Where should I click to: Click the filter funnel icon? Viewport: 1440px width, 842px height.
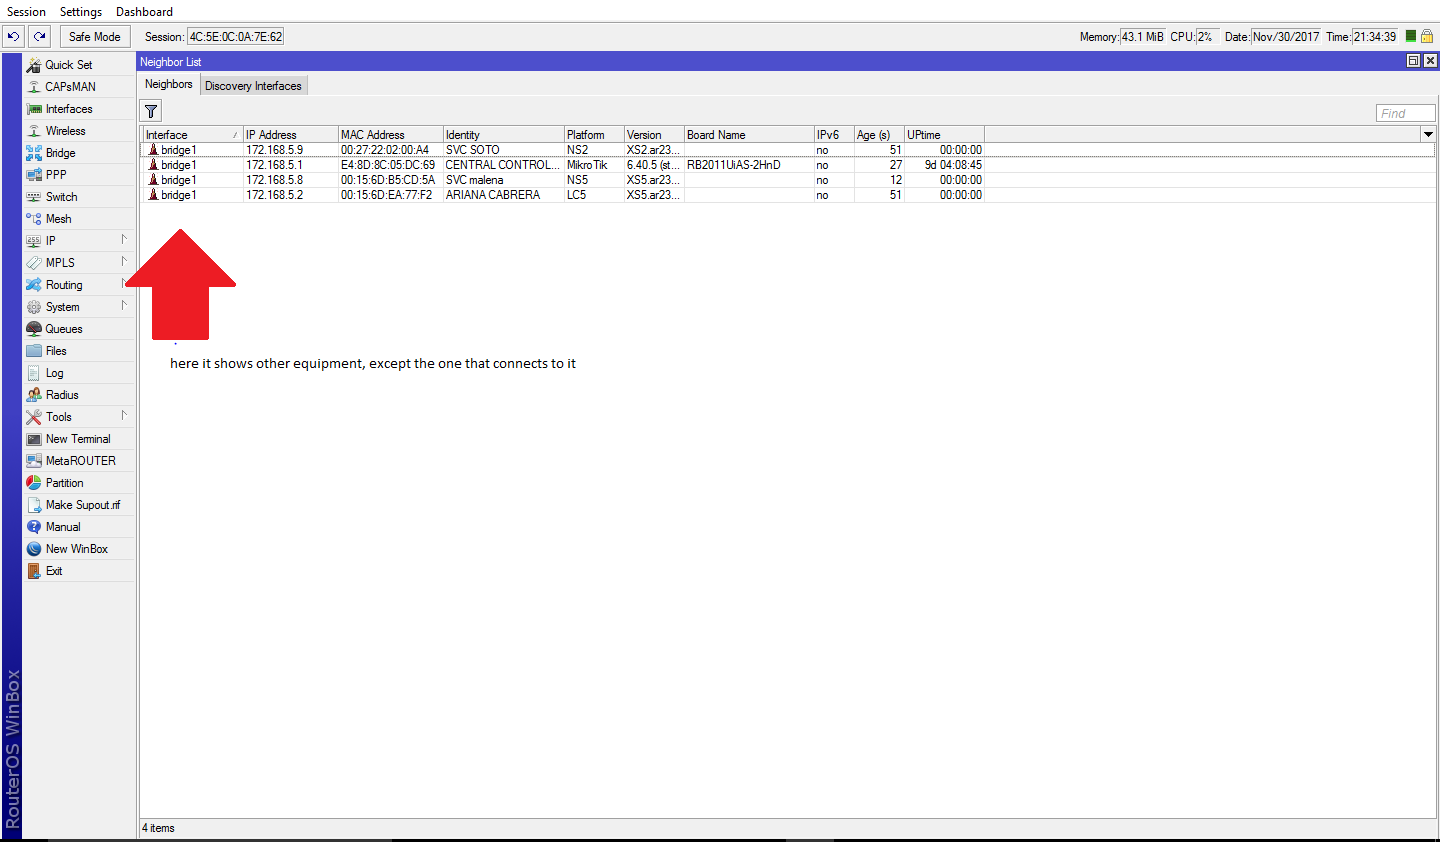[151, 111]
